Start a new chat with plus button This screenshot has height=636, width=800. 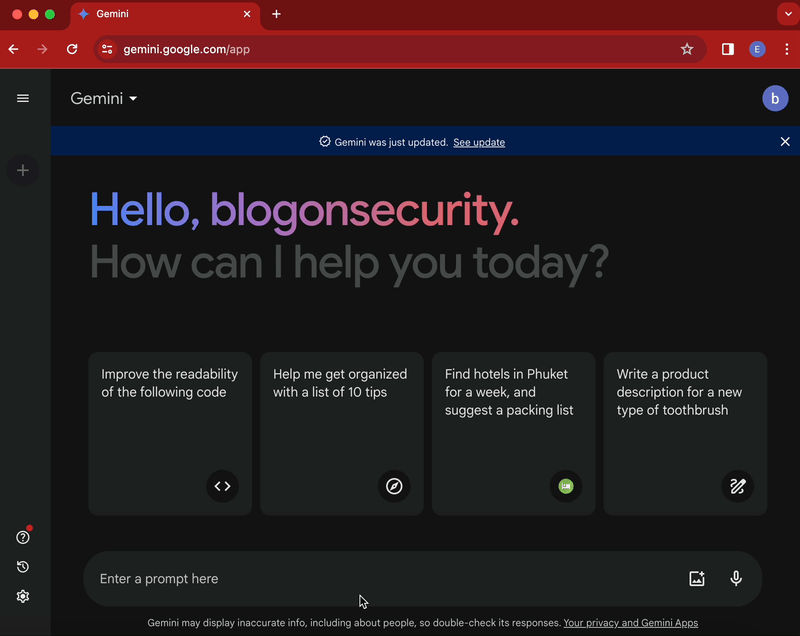pos(22,170)
